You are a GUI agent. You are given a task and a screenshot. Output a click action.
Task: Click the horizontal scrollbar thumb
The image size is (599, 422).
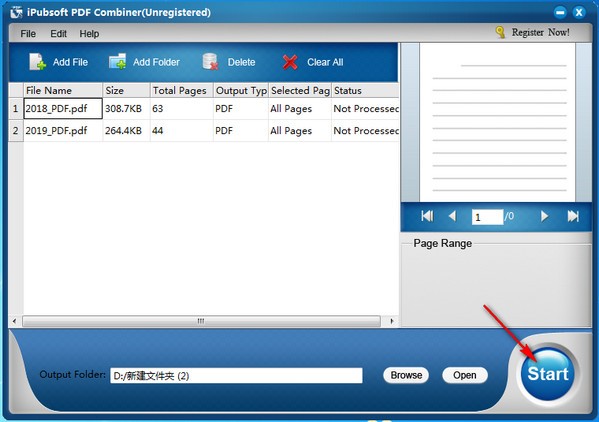tap(201, 321)
